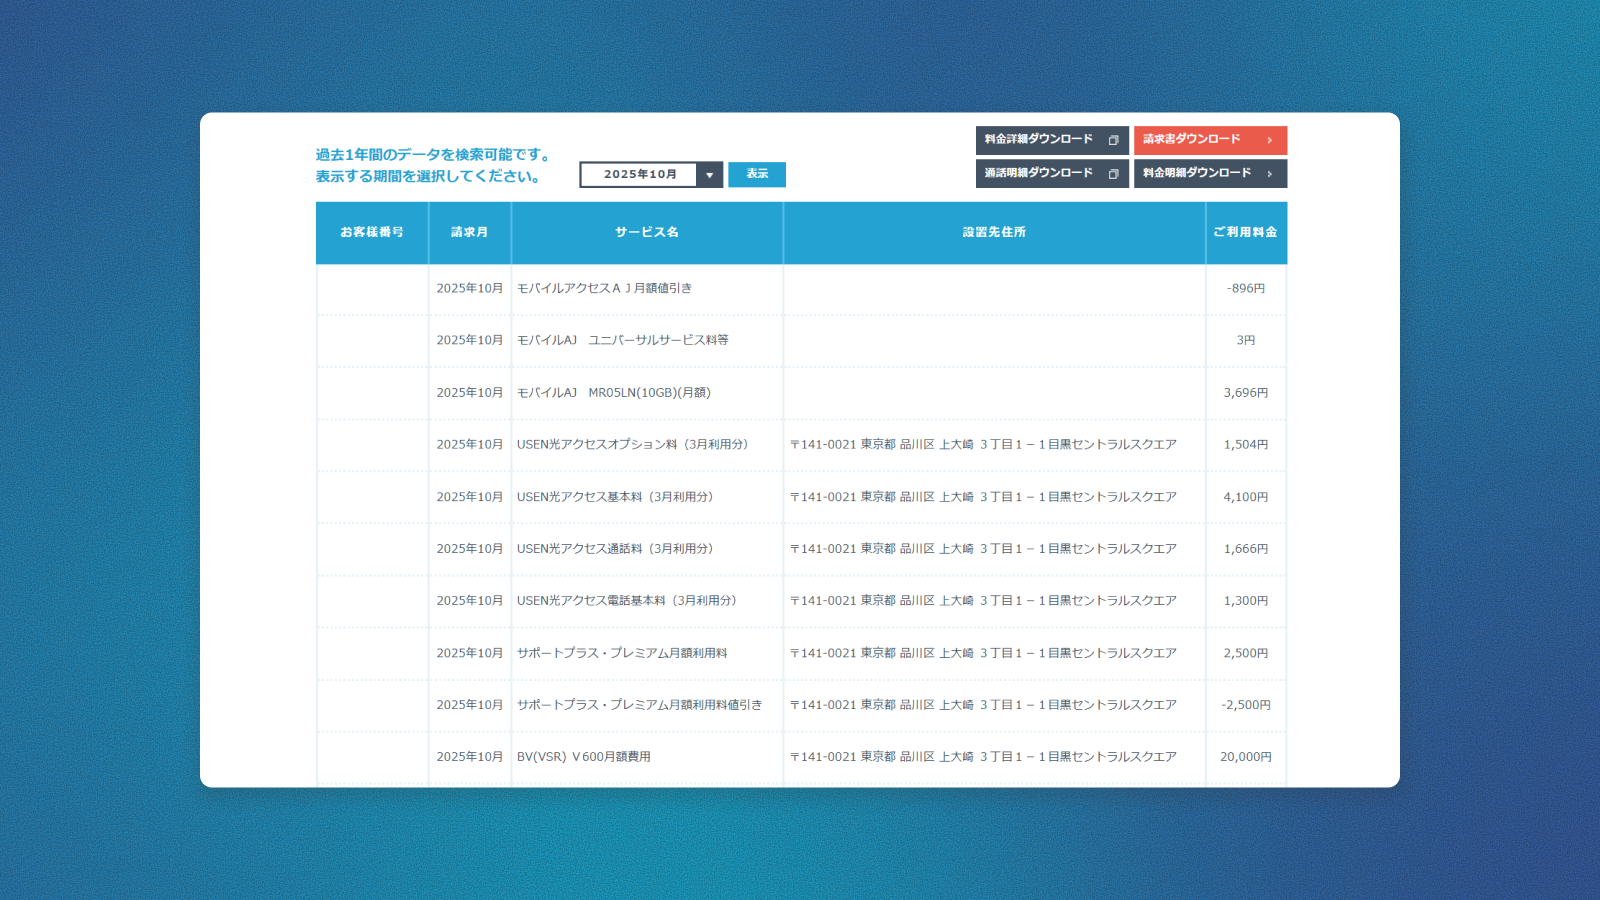Click the -2,500円 amount
Screen dimensions: 1600x900
(x=1246, y=705)
